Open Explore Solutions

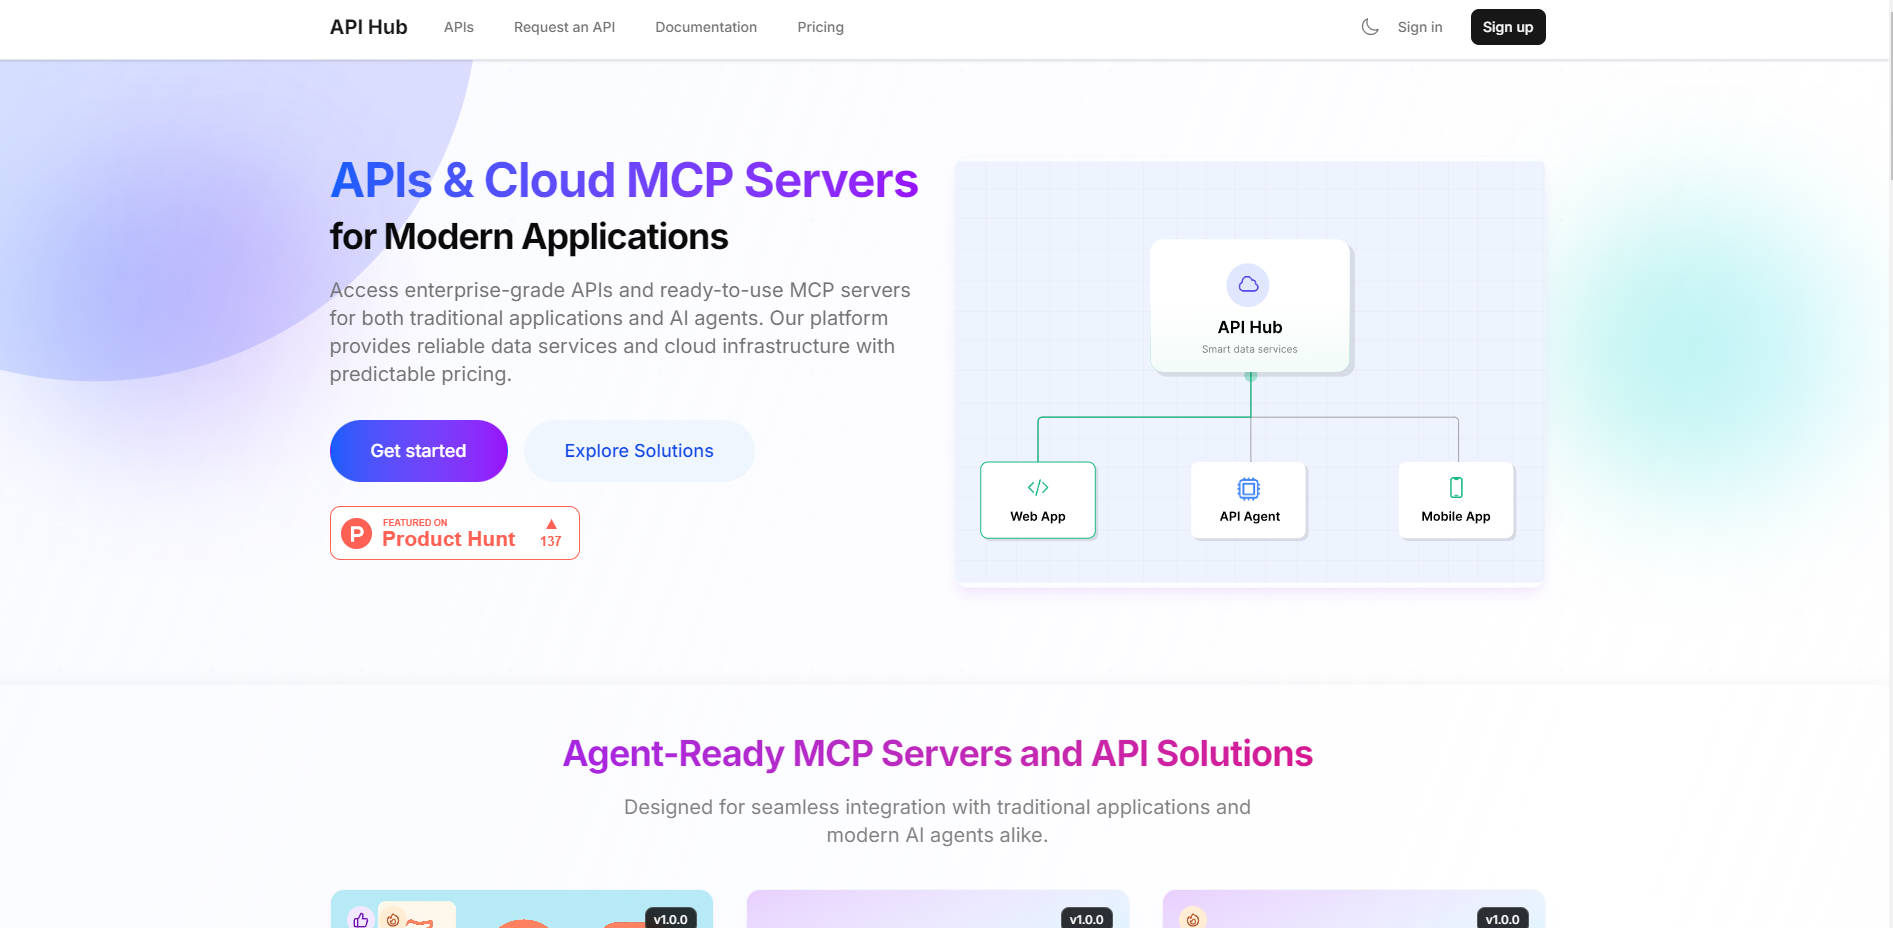coord(639,450)
